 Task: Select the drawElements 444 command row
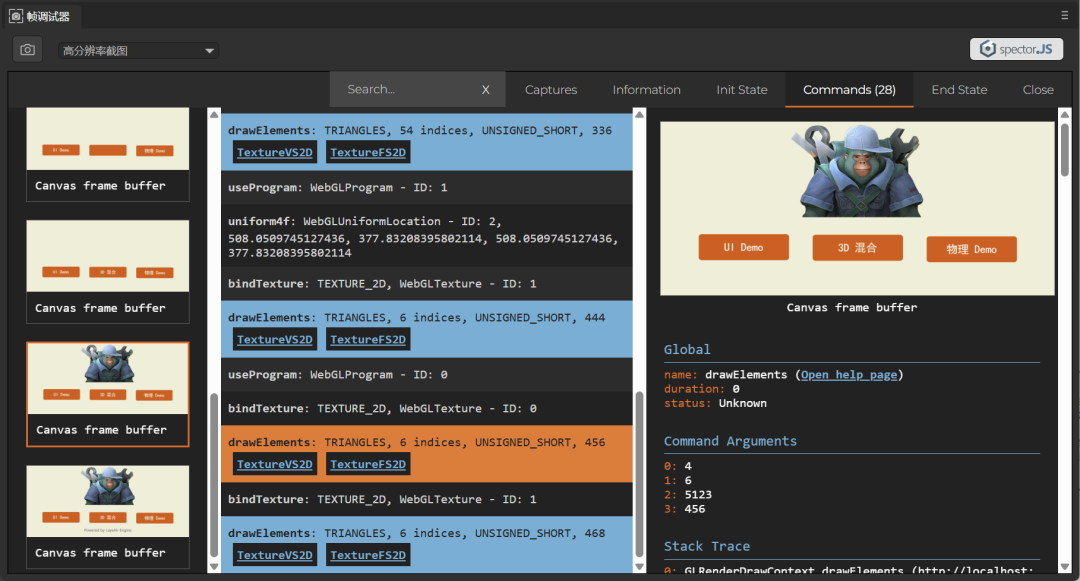point(426,329)
